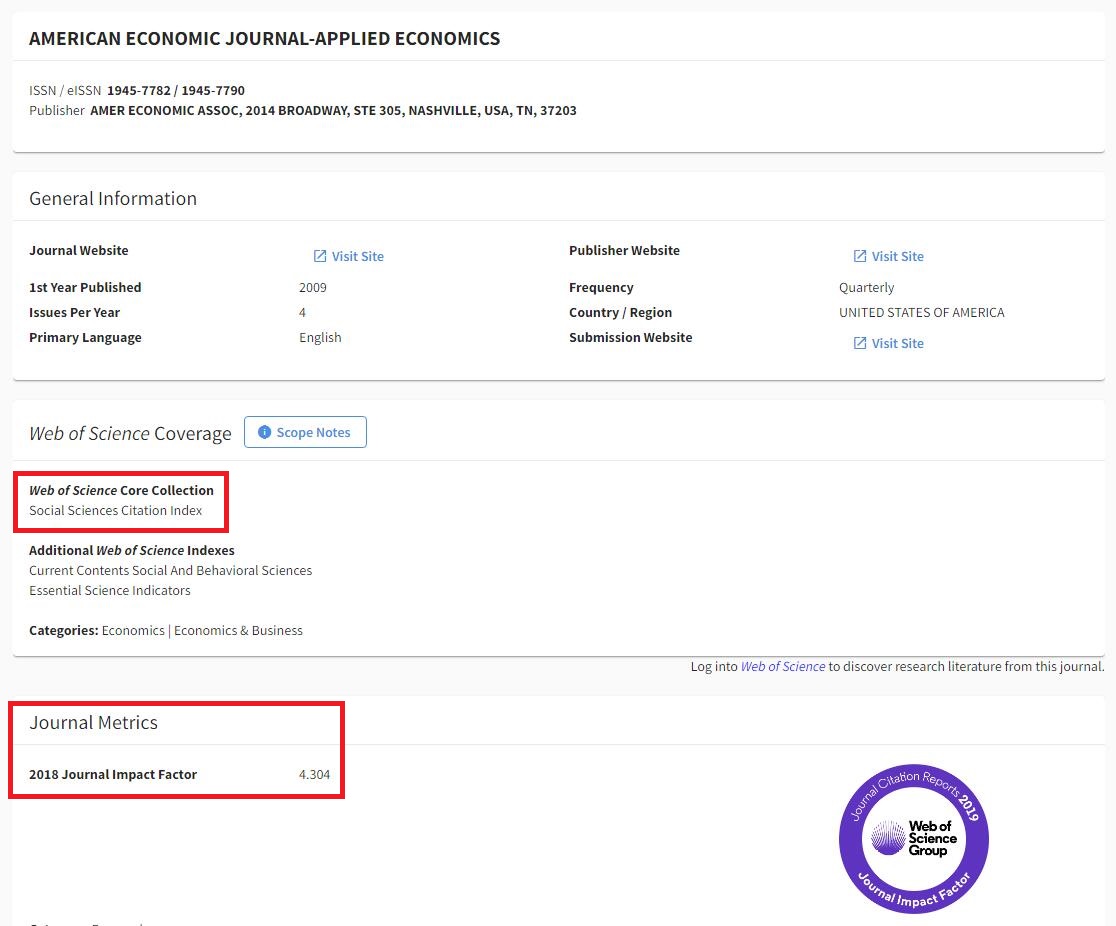Select the Economics & Business category
Image resolution: width=1116 pixels, height=926 pixels.
pyautogui.click(x=238, y=631)
